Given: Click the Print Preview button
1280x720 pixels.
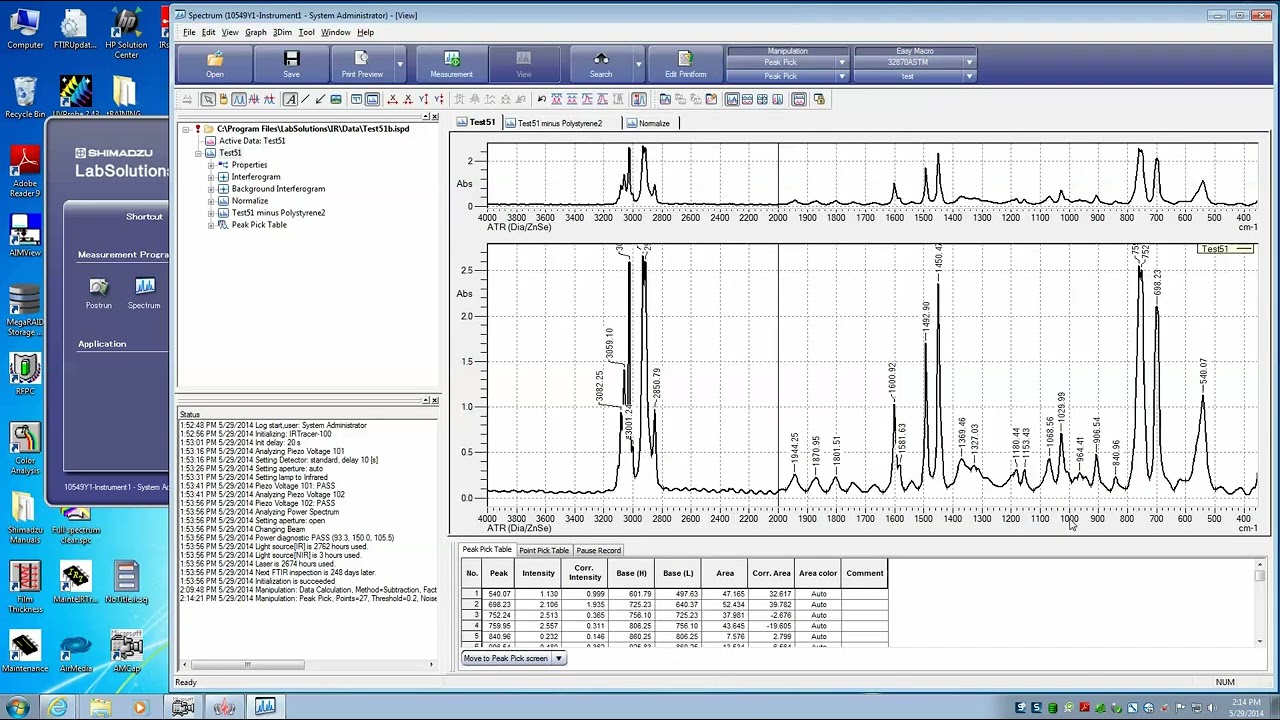Looking at the screenshot, I should (x=362, y=65).
